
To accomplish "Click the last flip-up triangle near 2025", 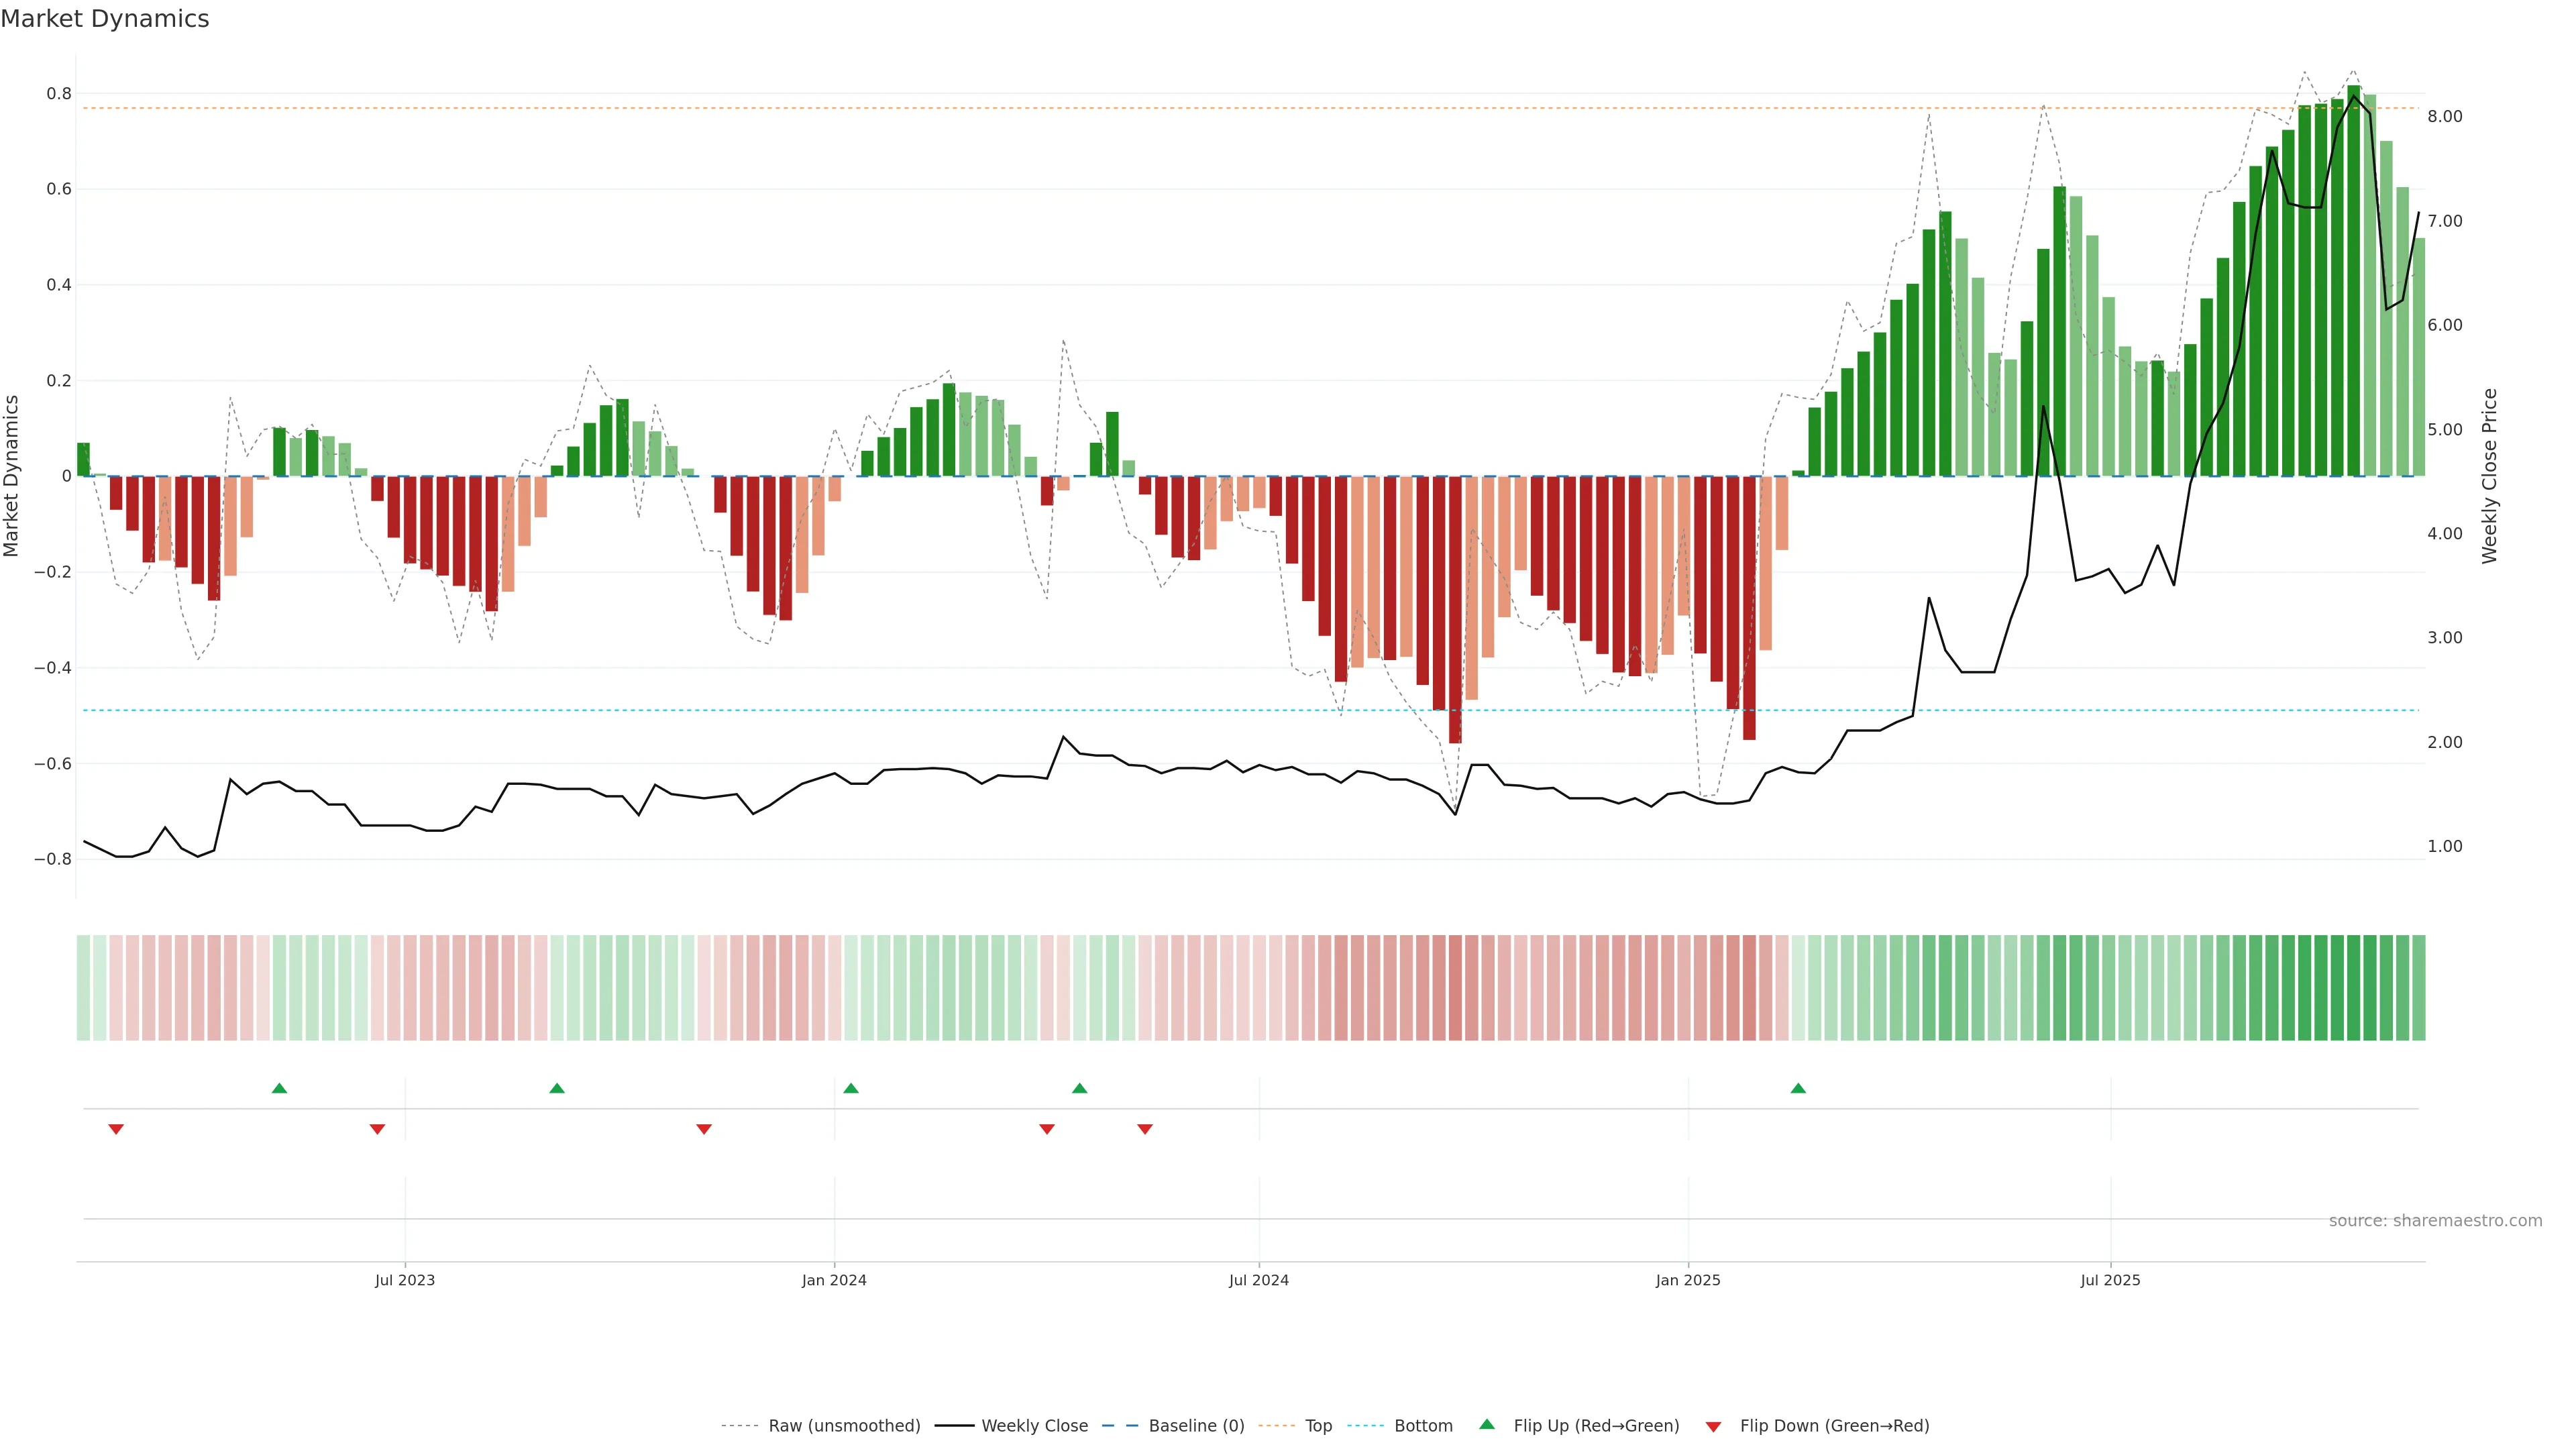I will point(1798,1088).
